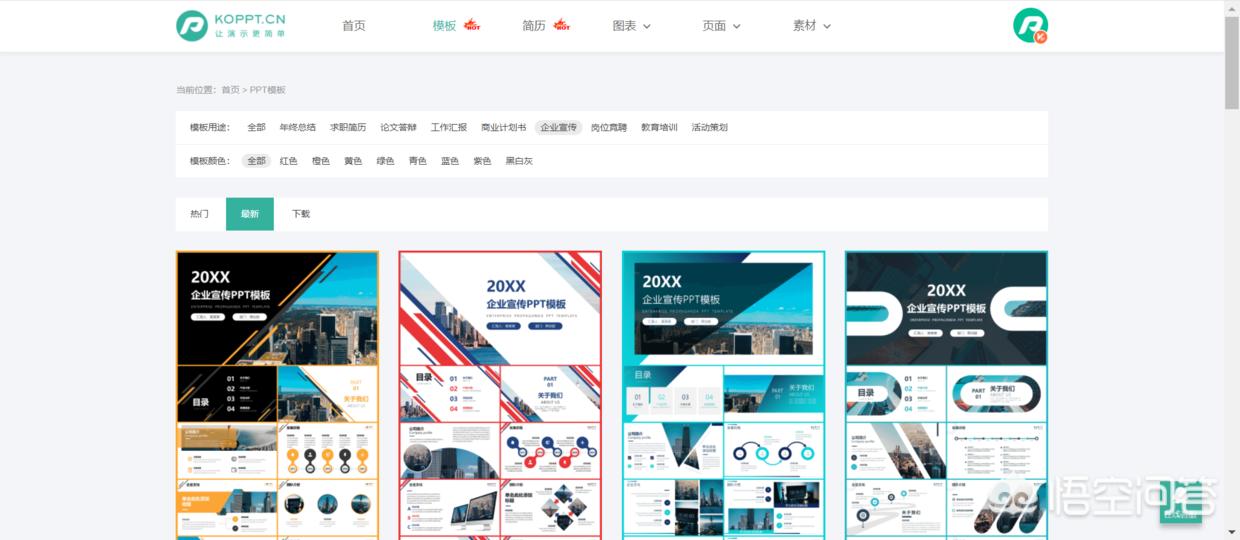This screenshot has width=1240, height=540.
Task: Open the user avatar in the header
Action: (1029, 26)
